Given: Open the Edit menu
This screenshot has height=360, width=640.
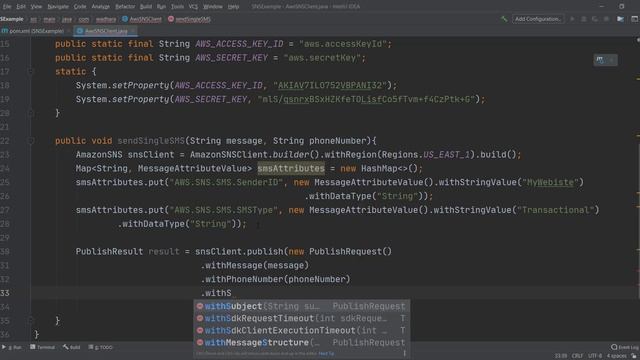Looking at the screenshot, I should tap(21, 7).
